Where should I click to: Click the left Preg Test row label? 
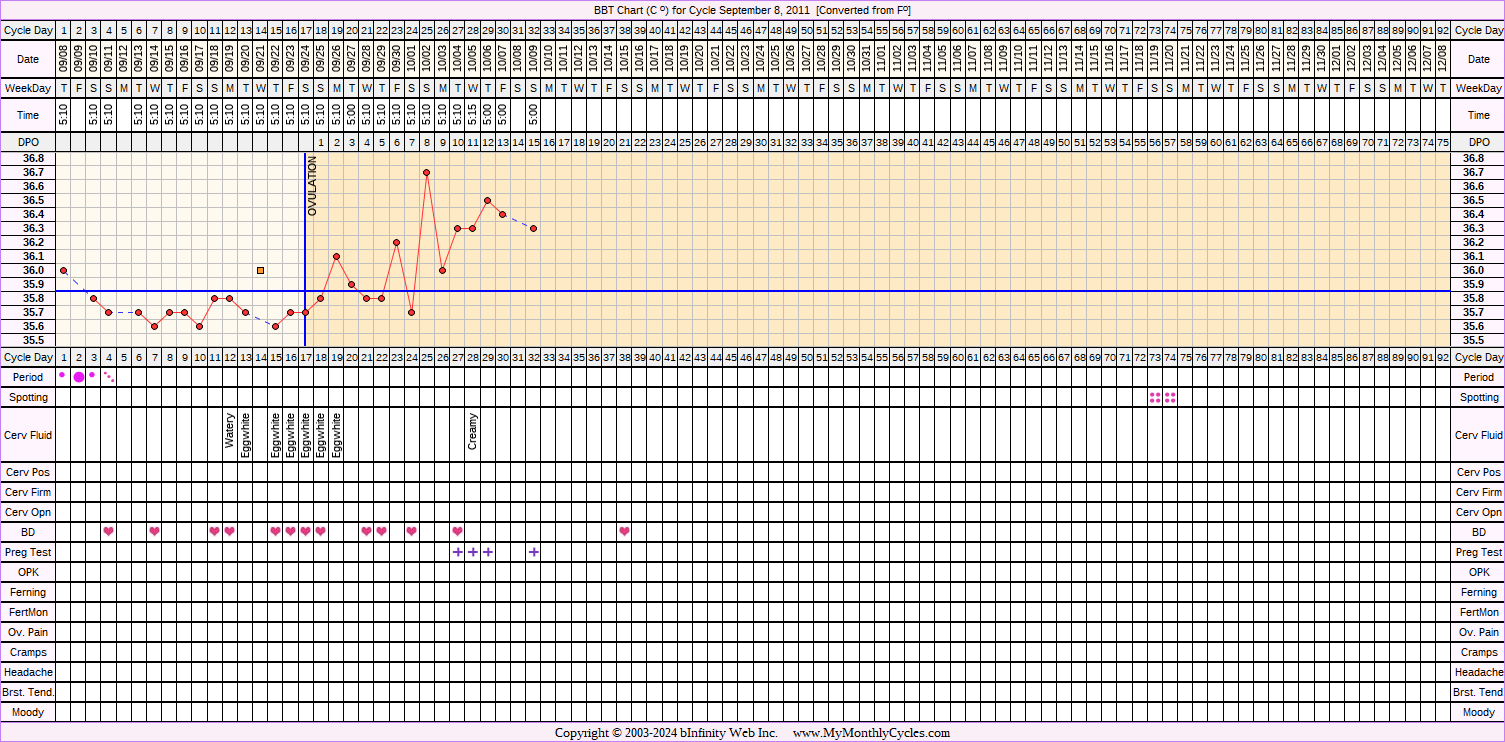click(x=28, y=552)
